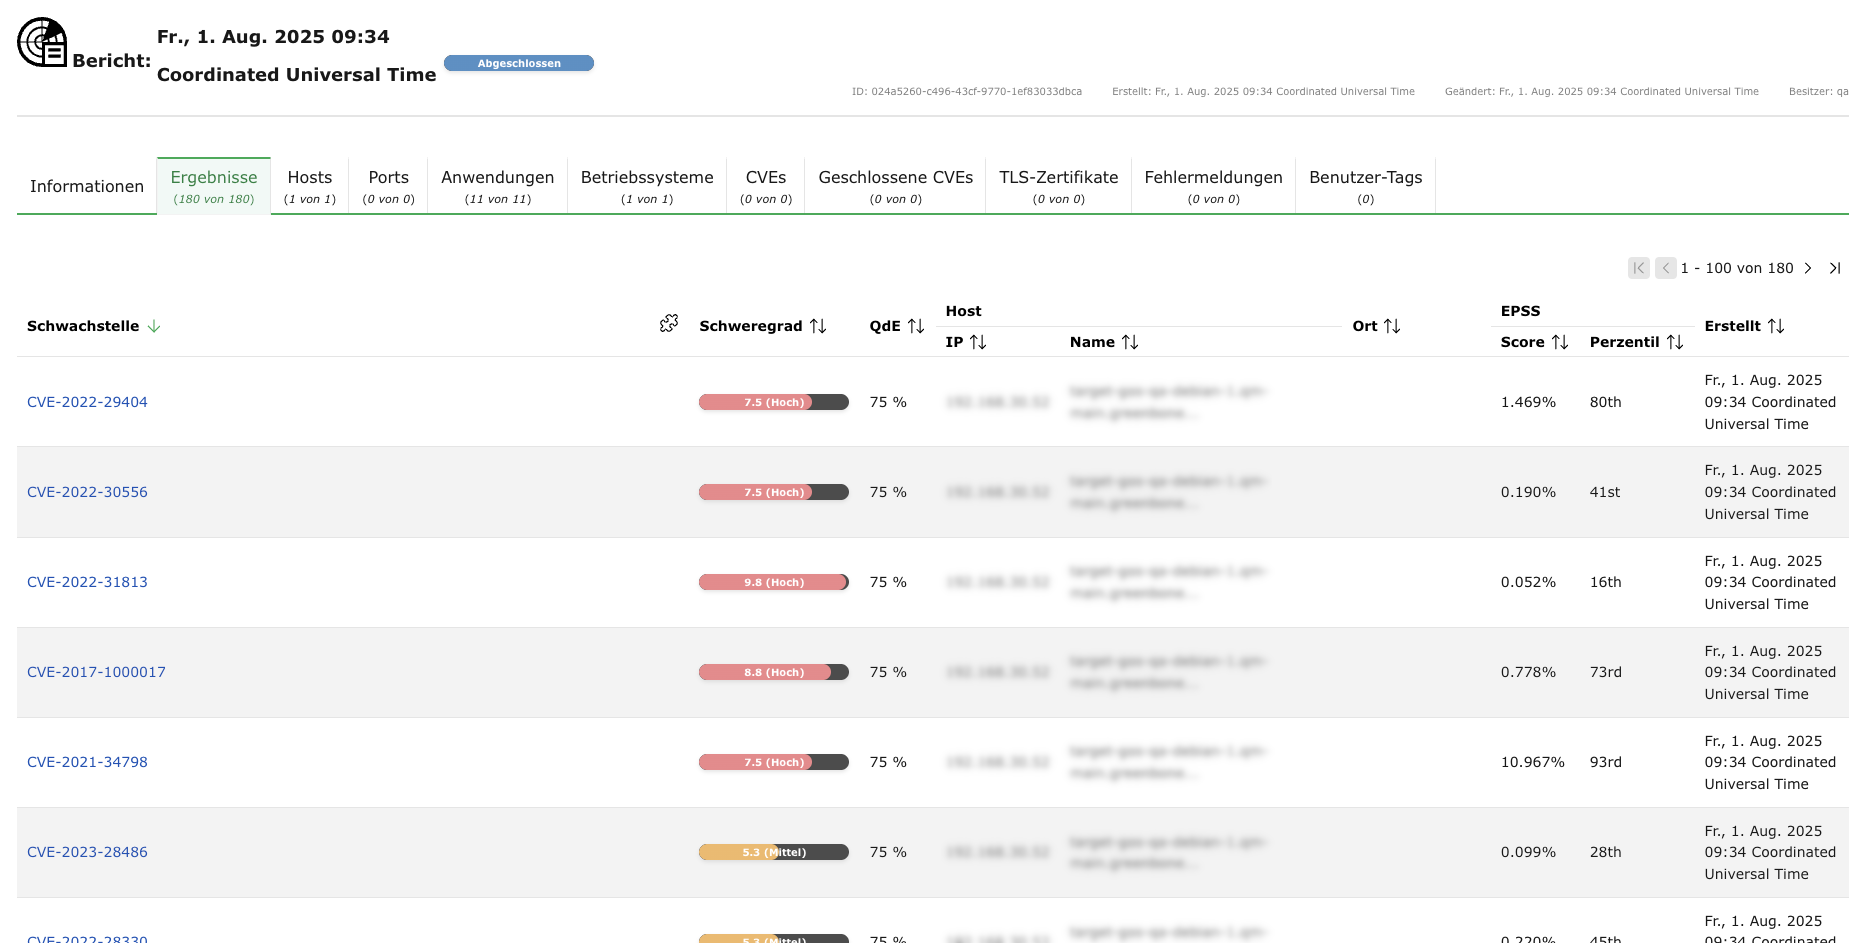Switch to the Hosts tab
This screenshot has height=943, width=1859.
coord(310,186)
